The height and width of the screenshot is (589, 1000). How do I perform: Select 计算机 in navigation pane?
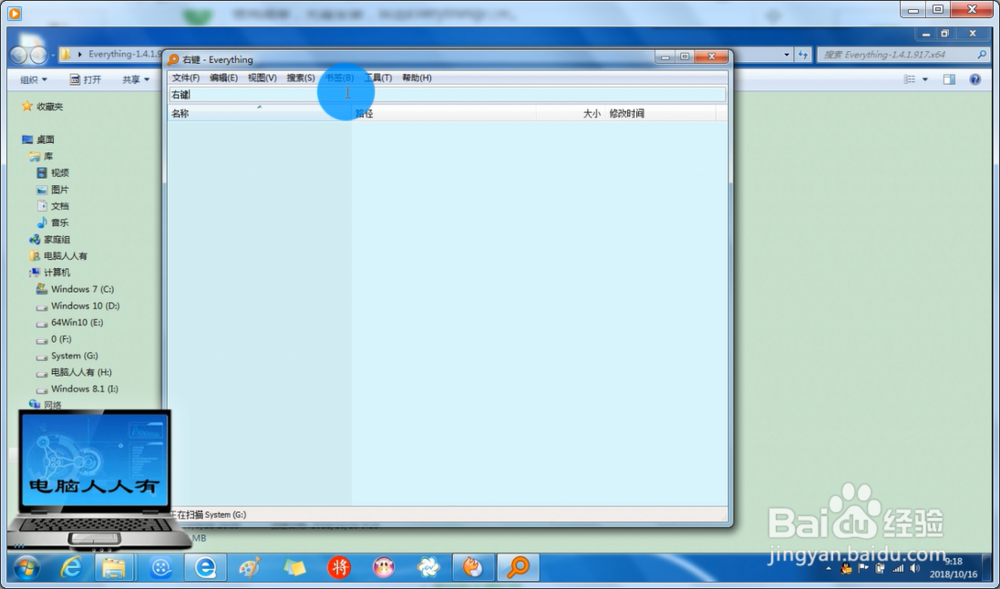coord(50,273)
